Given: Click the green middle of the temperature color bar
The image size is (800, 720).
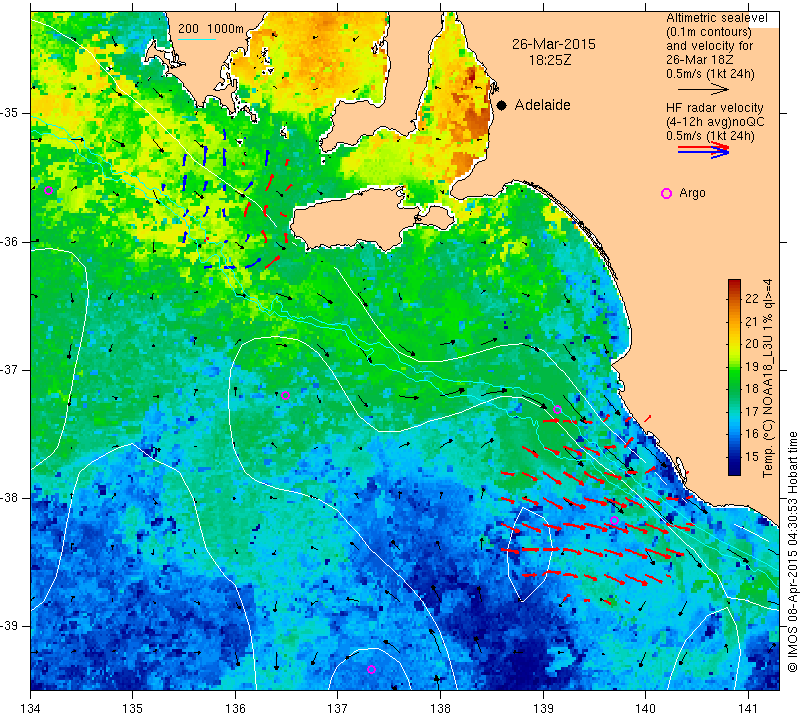Looking at the screenshot, I should 734,378.
